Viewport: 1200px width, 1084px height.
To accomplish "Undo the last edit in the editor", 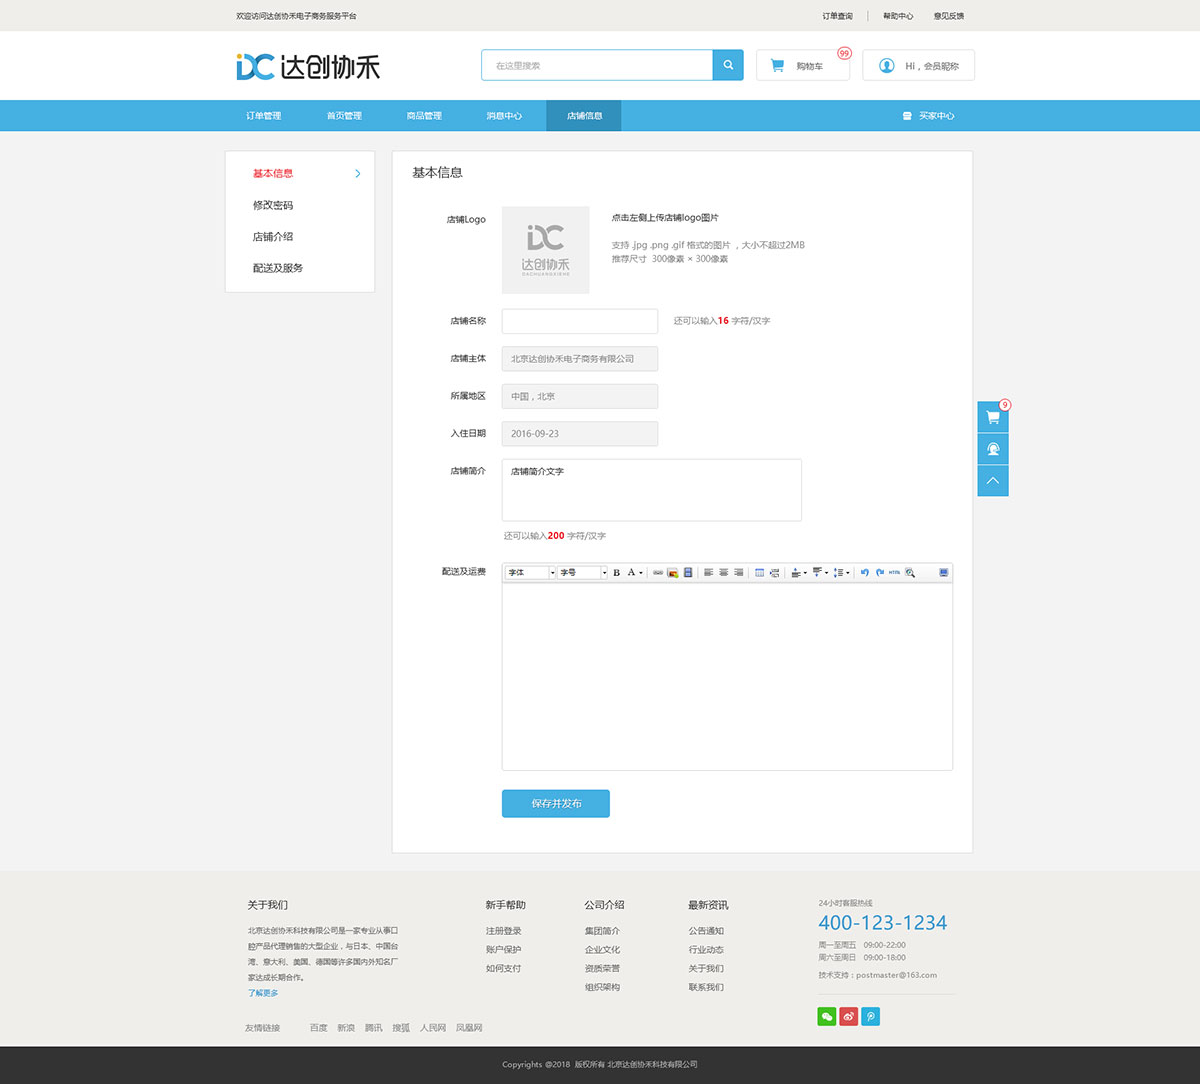I will point(865,572).
